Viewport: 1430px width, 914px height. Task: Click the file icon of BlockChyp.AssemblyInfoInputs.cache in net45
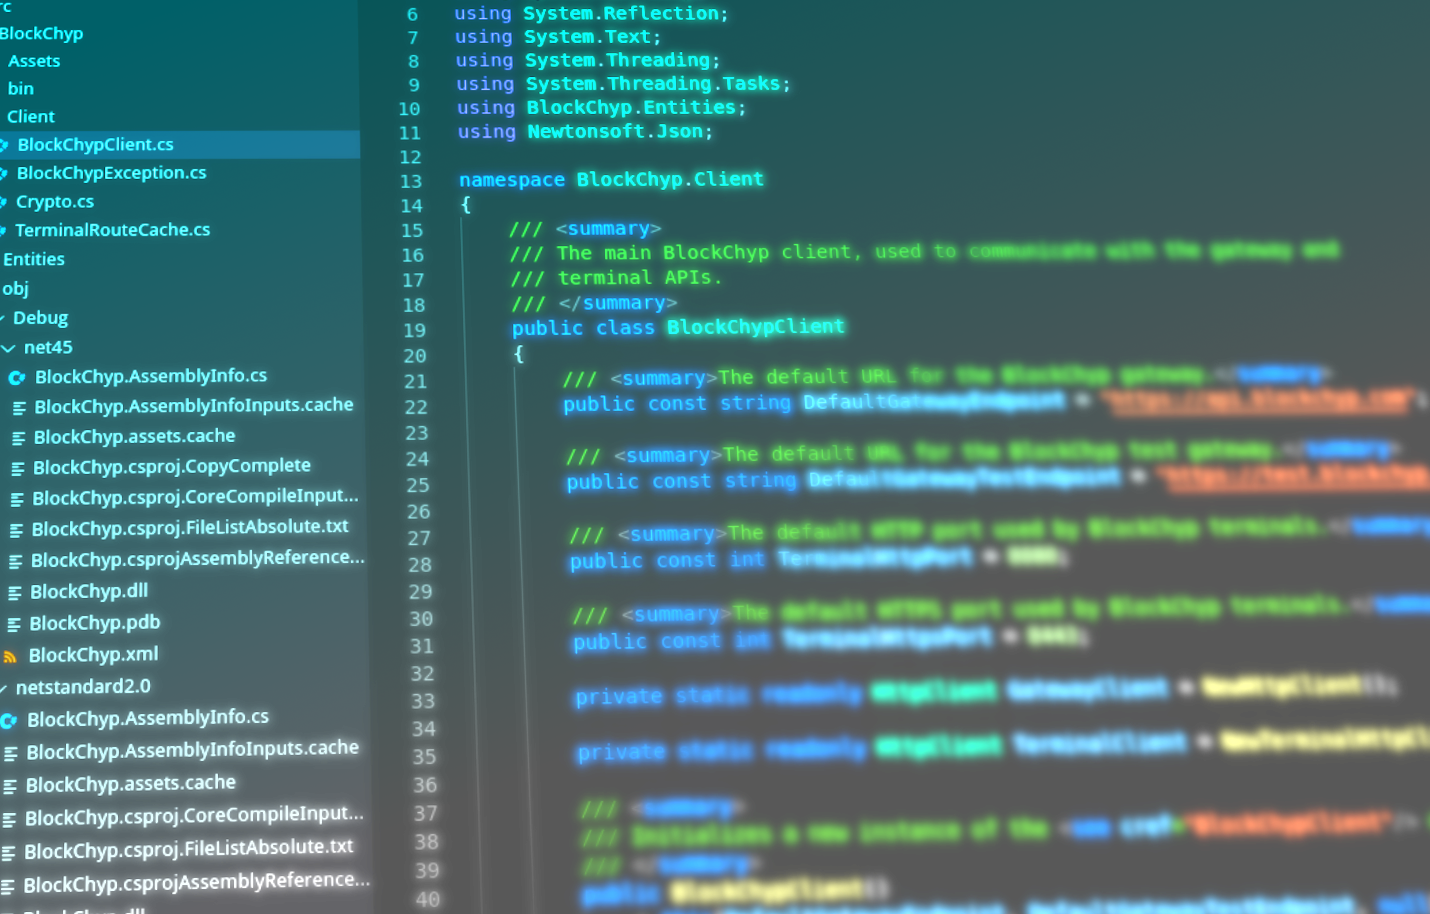(x=19, y=408)
